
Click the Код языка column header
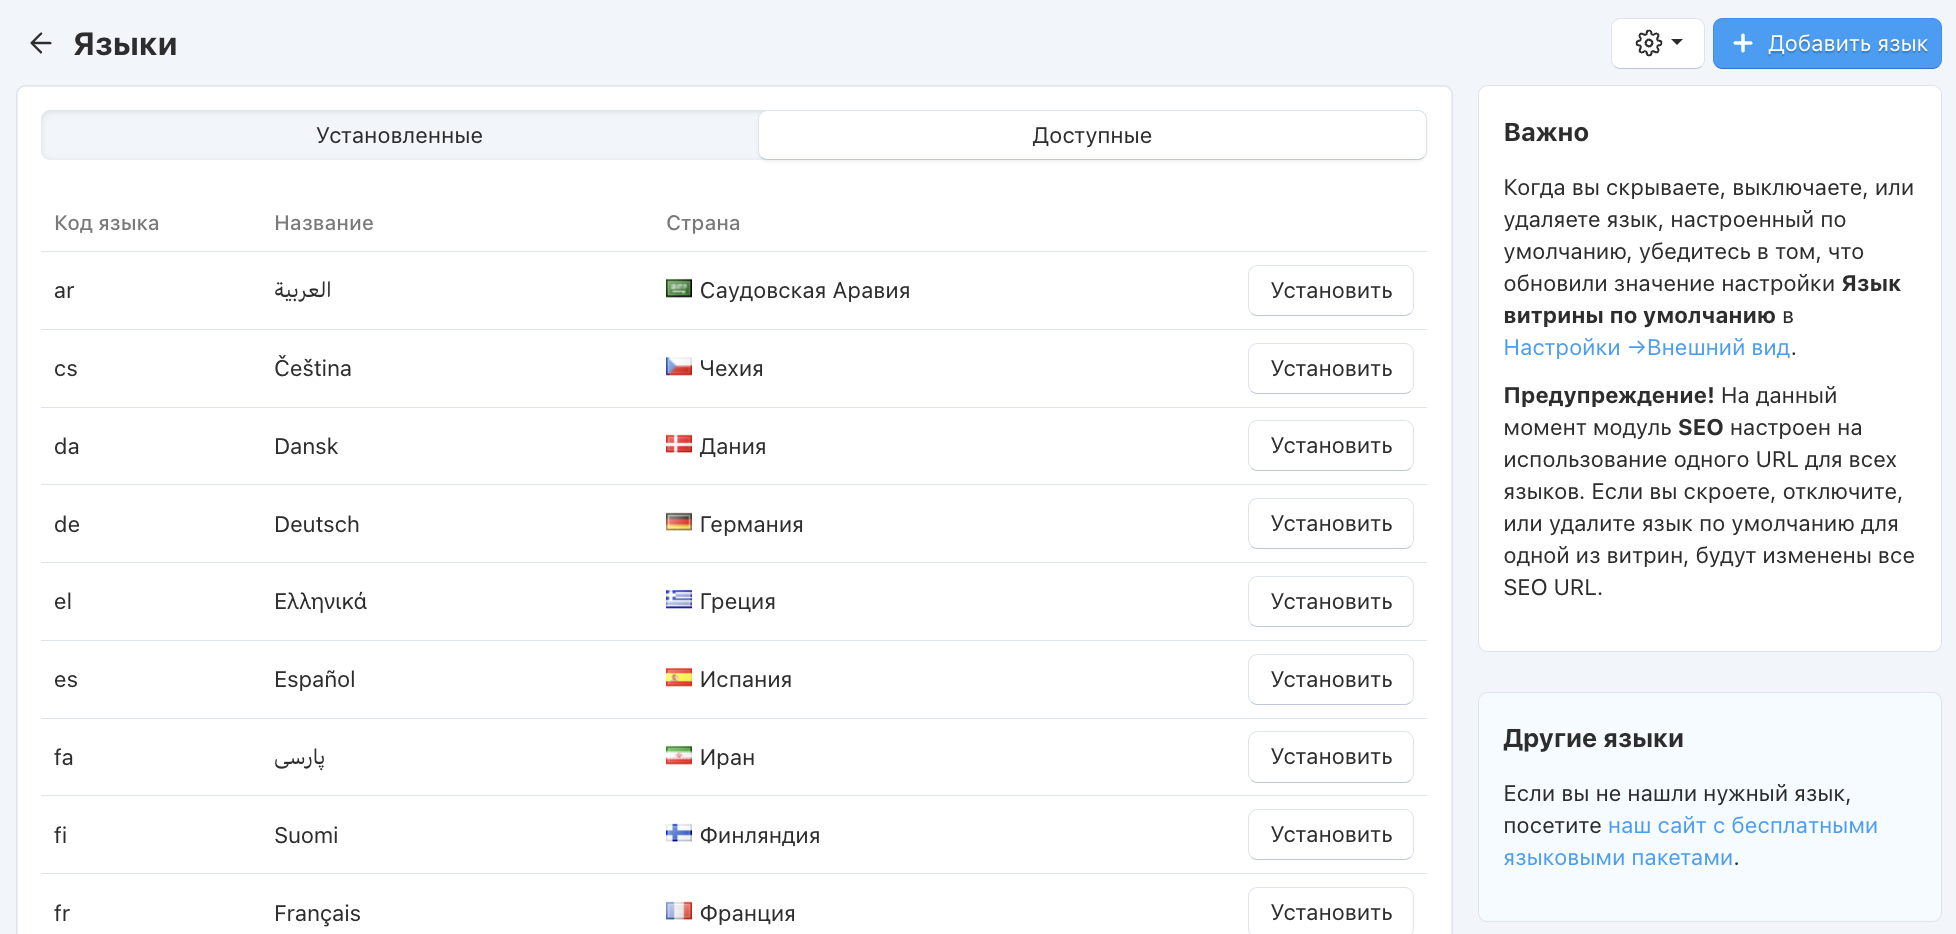(107, 223)
